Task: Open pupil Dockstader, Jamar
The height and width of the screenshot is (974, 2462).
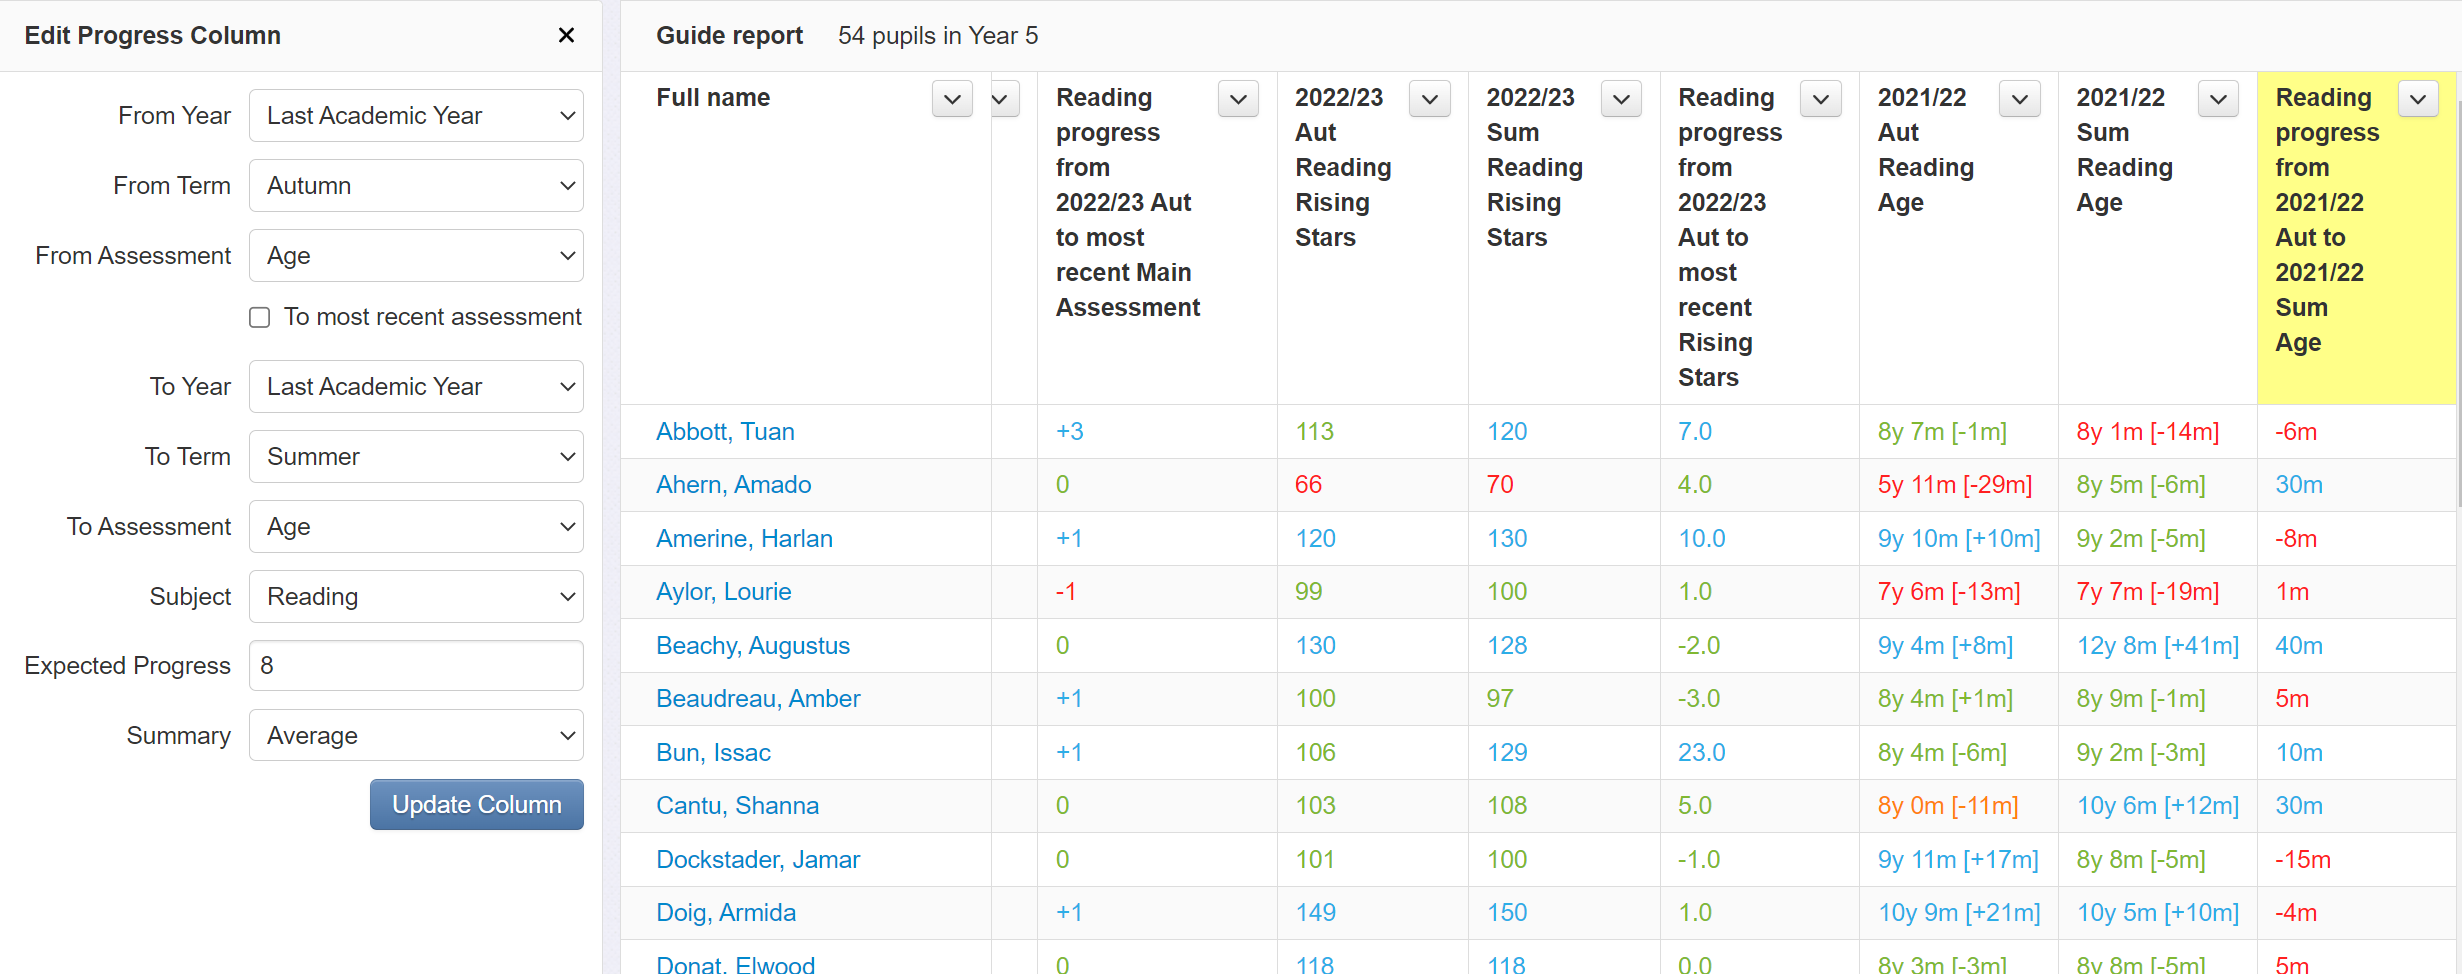Action: coord(758,860)
